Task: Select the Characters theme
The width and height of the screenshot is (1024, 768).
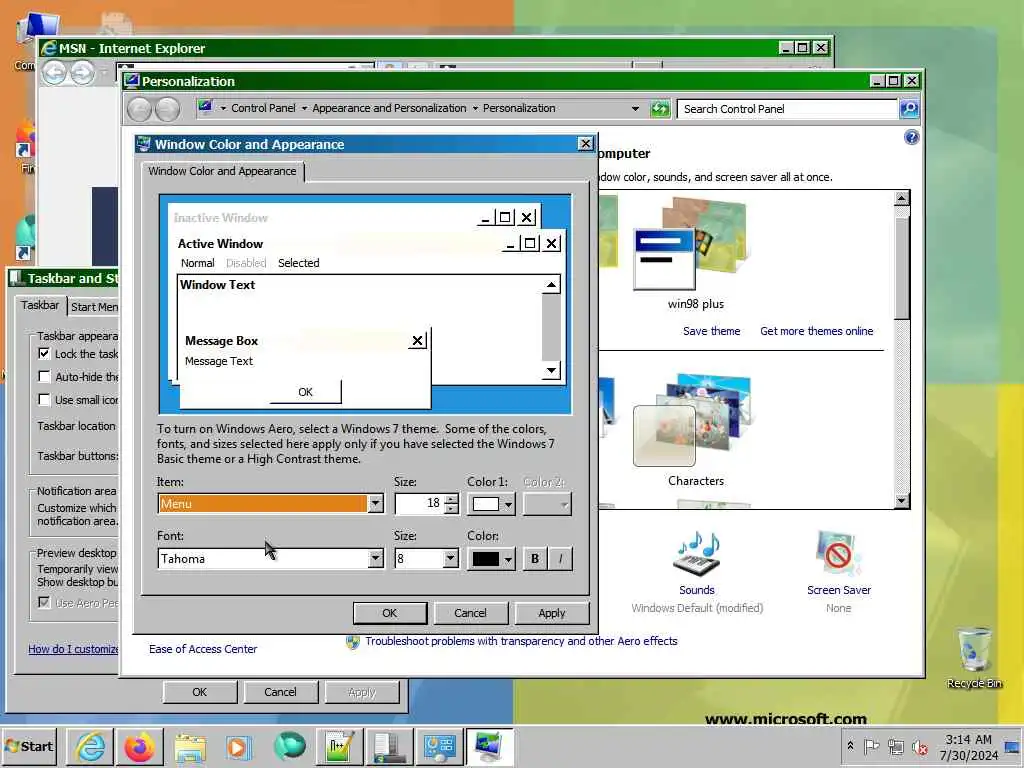Action: 695,431
